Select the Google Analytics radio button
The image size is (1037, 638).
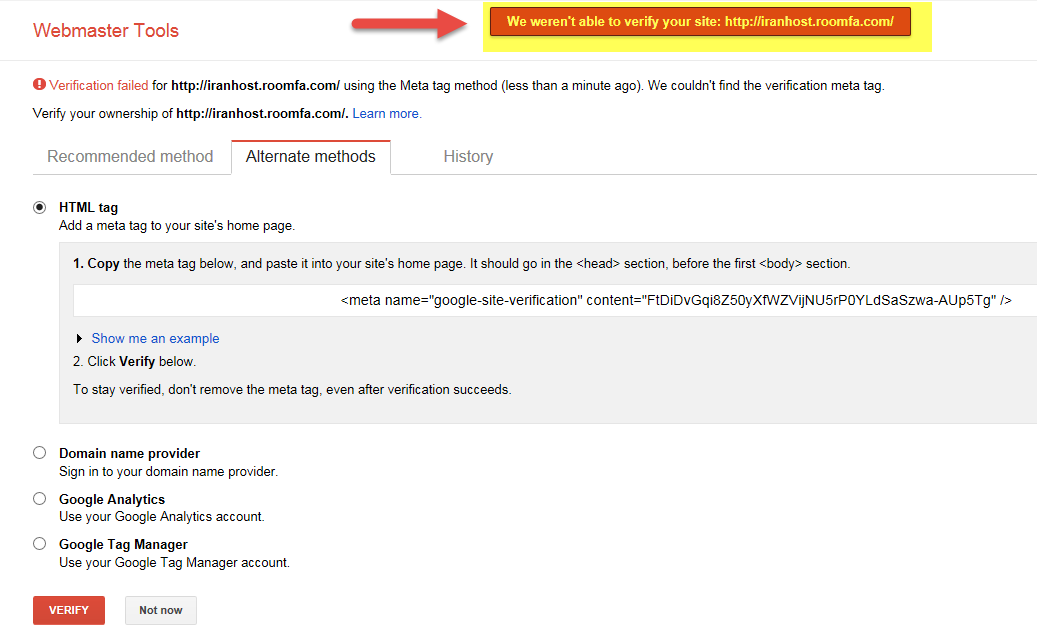40,499
